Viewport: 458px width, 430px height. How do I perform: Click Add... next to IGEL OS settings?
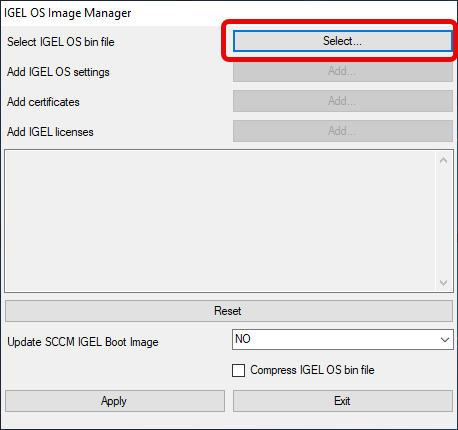(343, 71)
